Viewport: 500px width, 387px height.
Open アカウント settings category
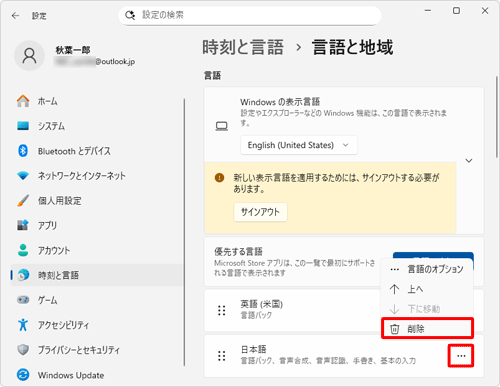(97, 250)
